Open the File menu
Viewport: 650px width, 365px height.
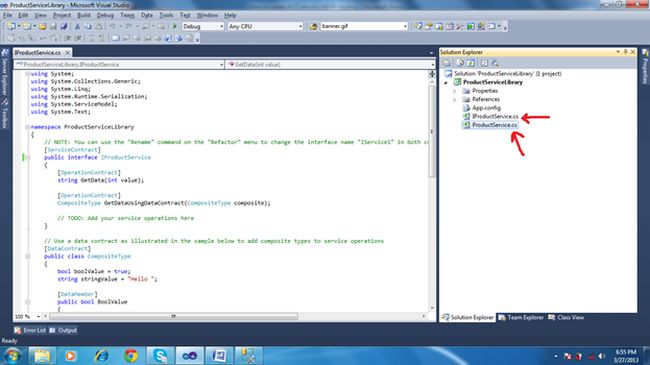click(x=7, y=15)
